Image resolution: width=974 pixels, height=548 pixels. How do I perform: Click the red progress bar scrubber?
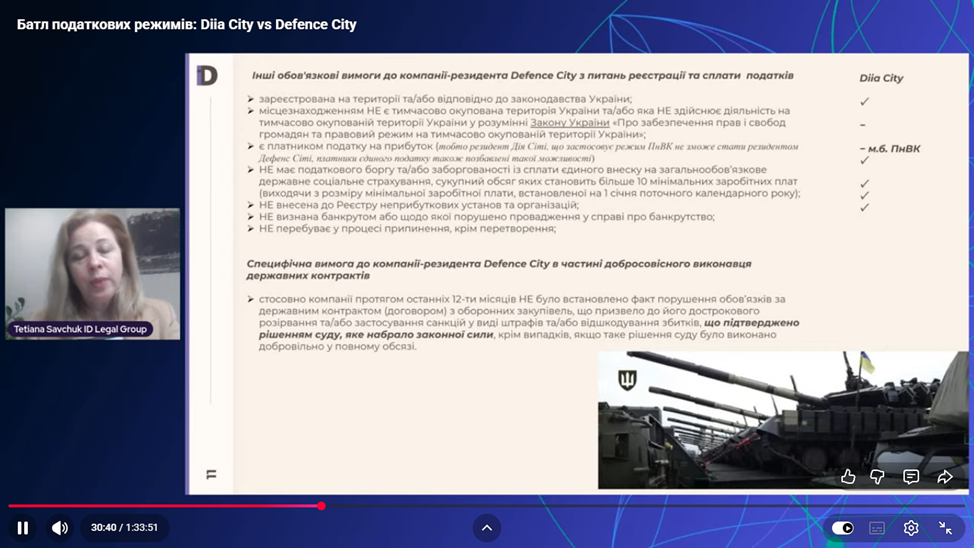(x=321, y=506)
